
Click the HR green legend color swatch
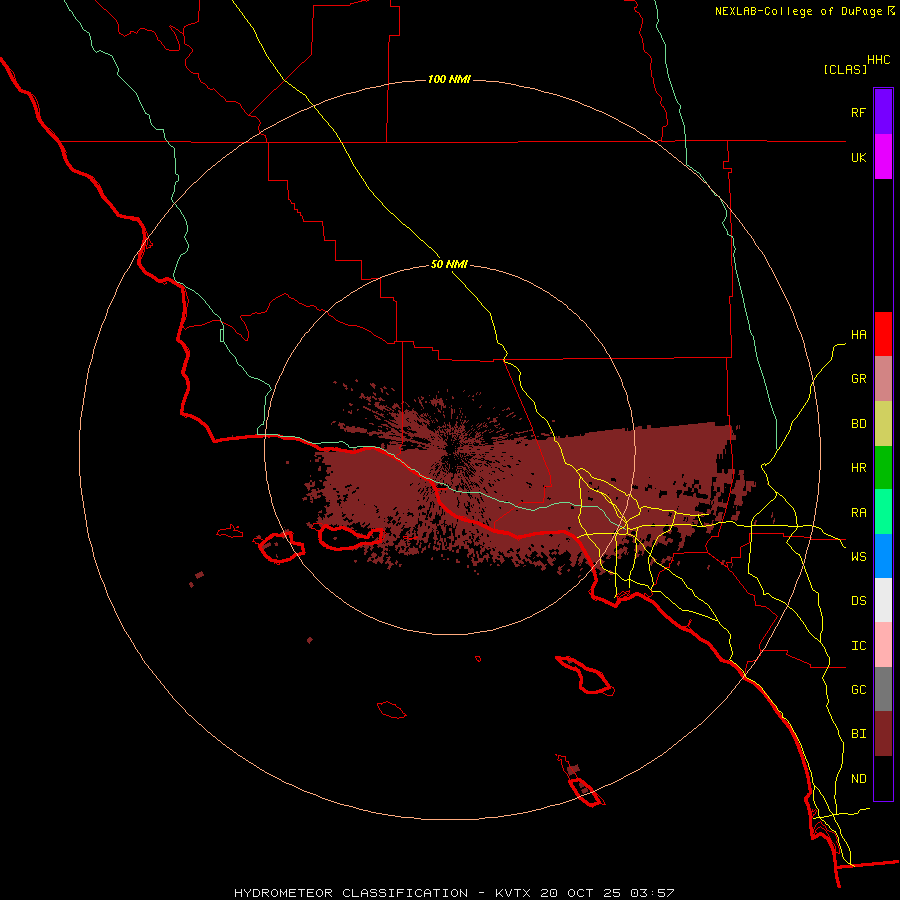click(883, 468)
